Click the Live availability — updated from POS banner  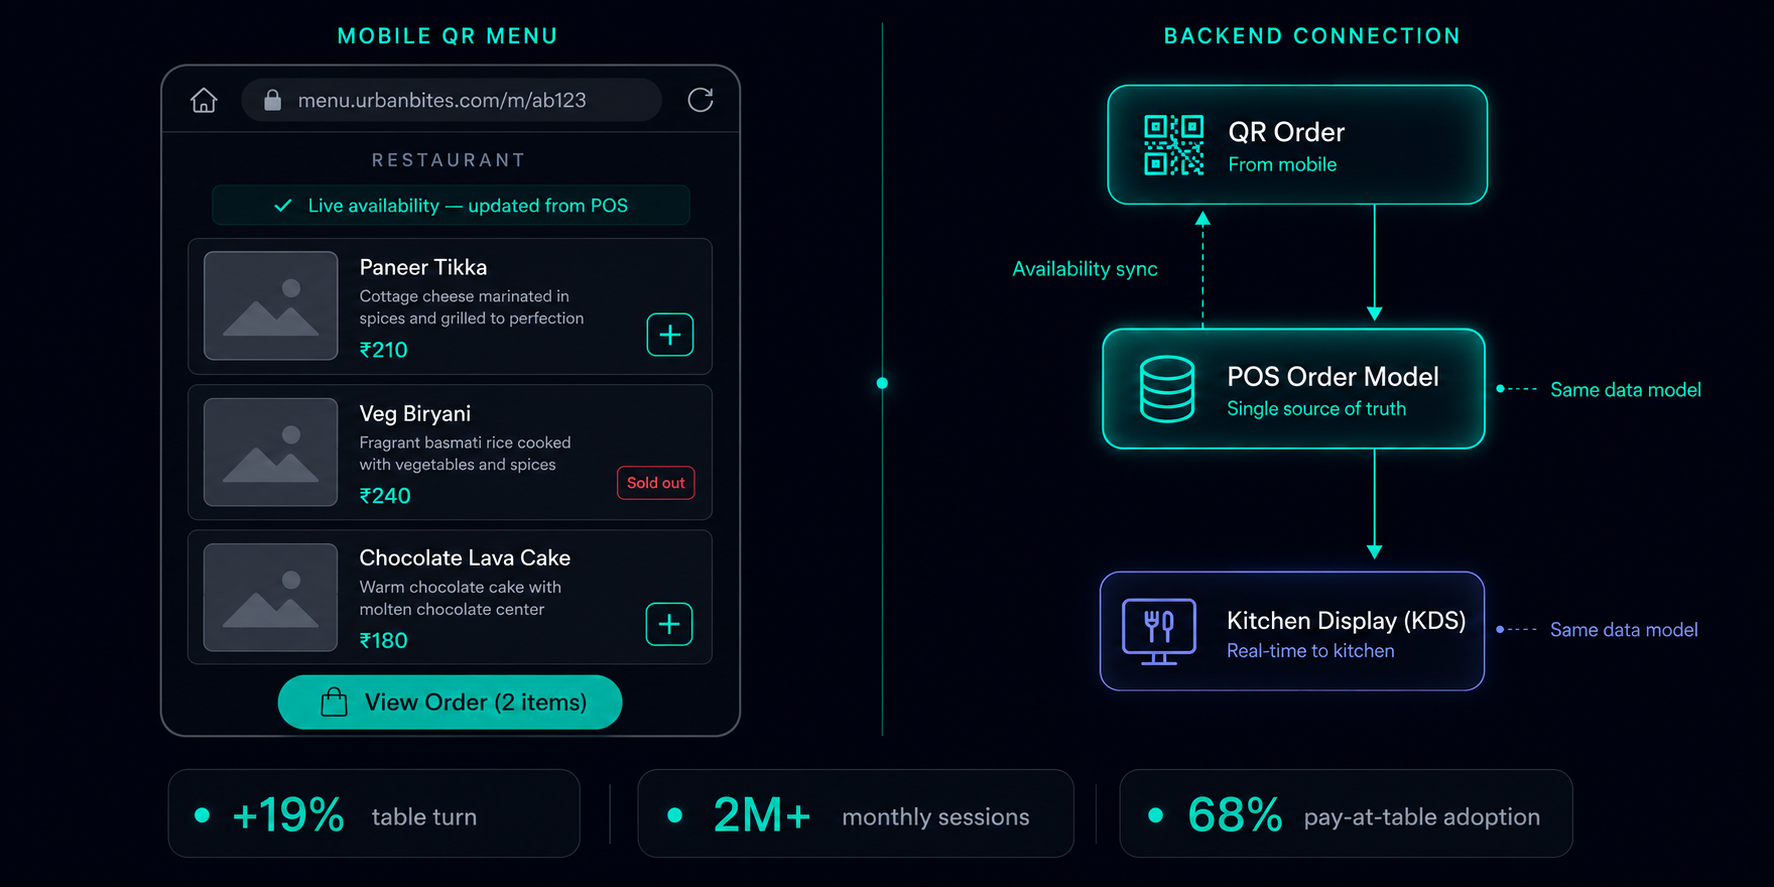[451, 205]
